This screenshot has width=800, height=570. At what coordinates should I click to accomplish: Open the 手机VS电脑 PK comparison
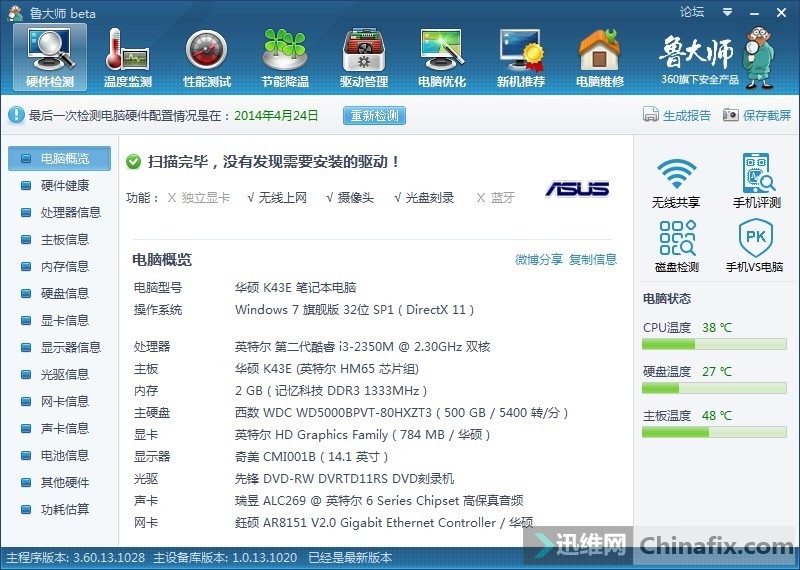point(755,246)
